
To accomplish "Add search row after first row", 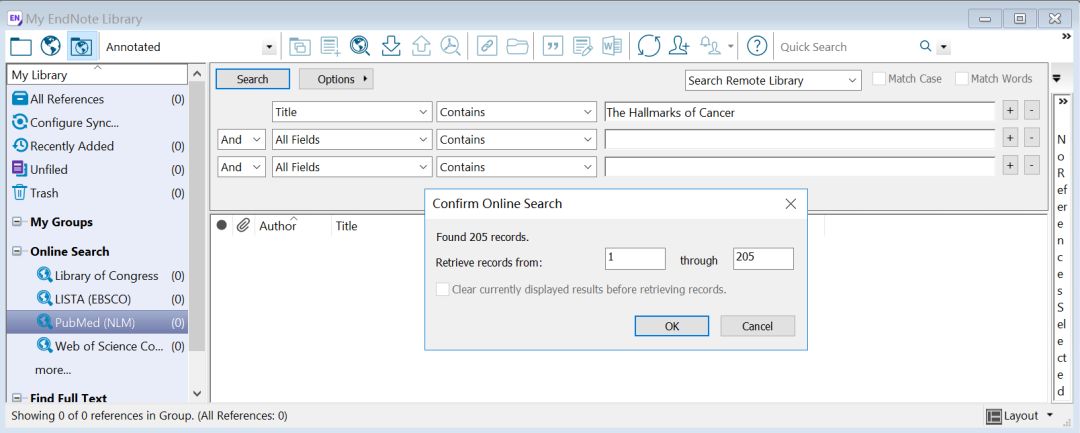I will (x=1010, y=111).
